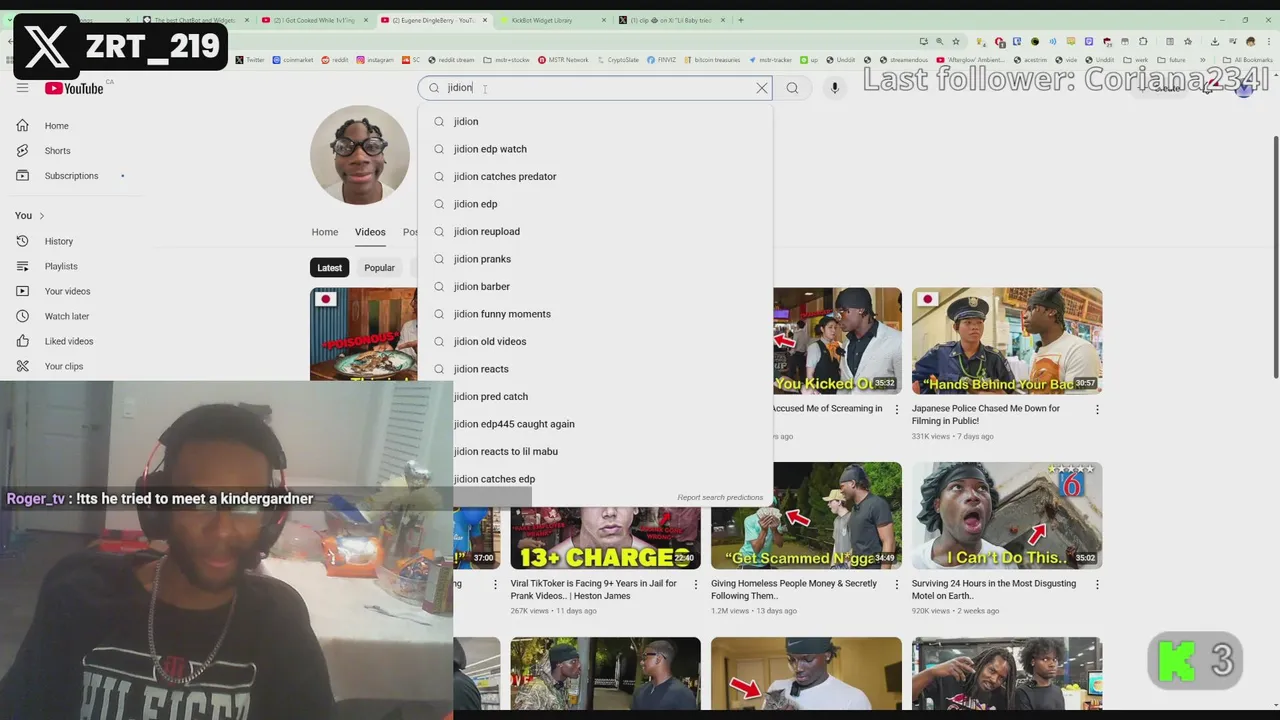Screen dimensions: 1280x720
Task: Bookmark this page with the star icon
Action: (x=956, y=41)
